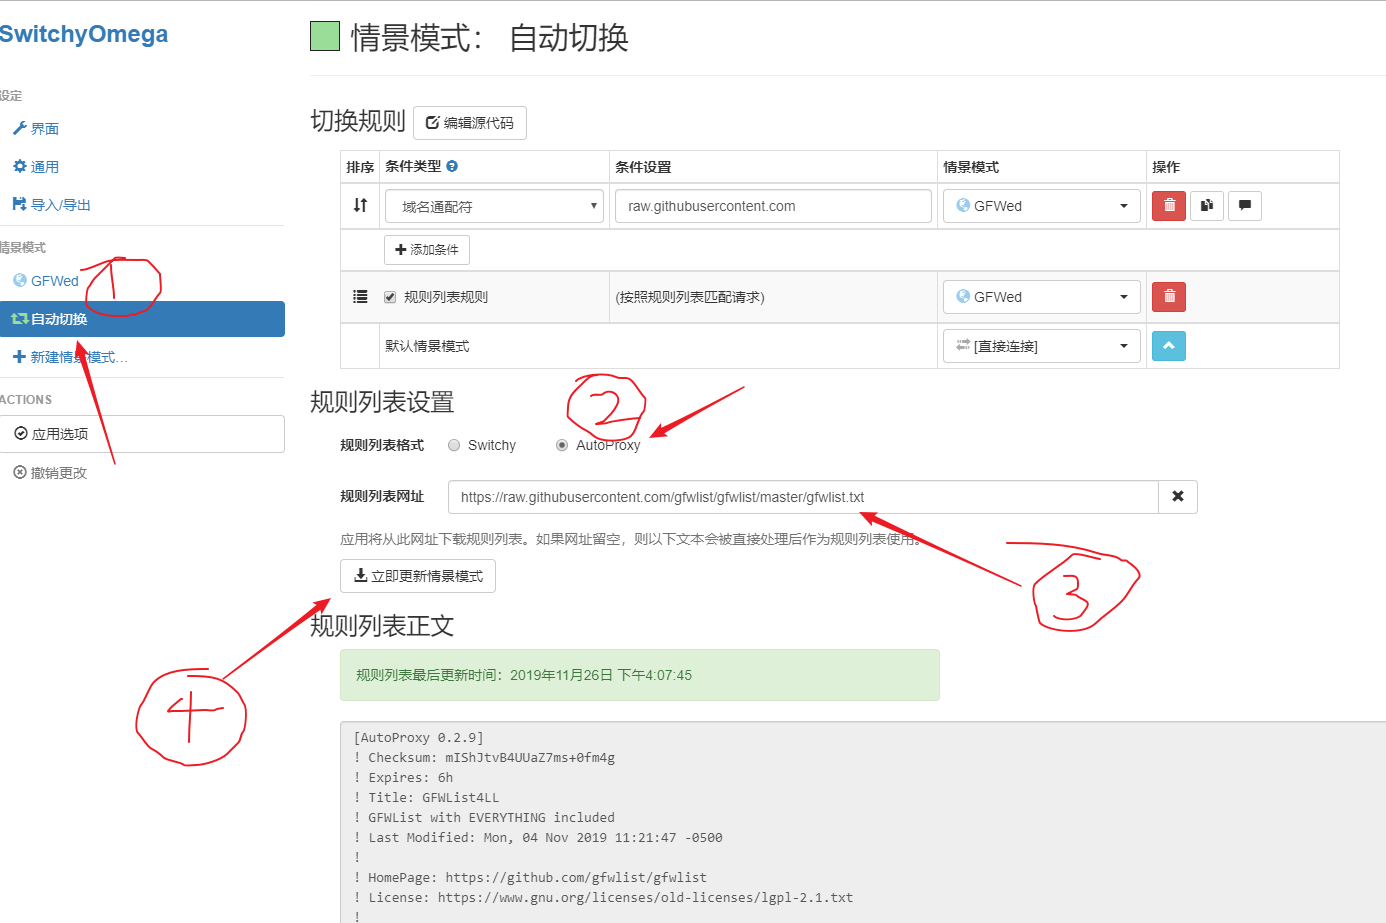Click 撤销更改 to discard changes
The image size is (1386, 923).
click(x=50, y=473)
